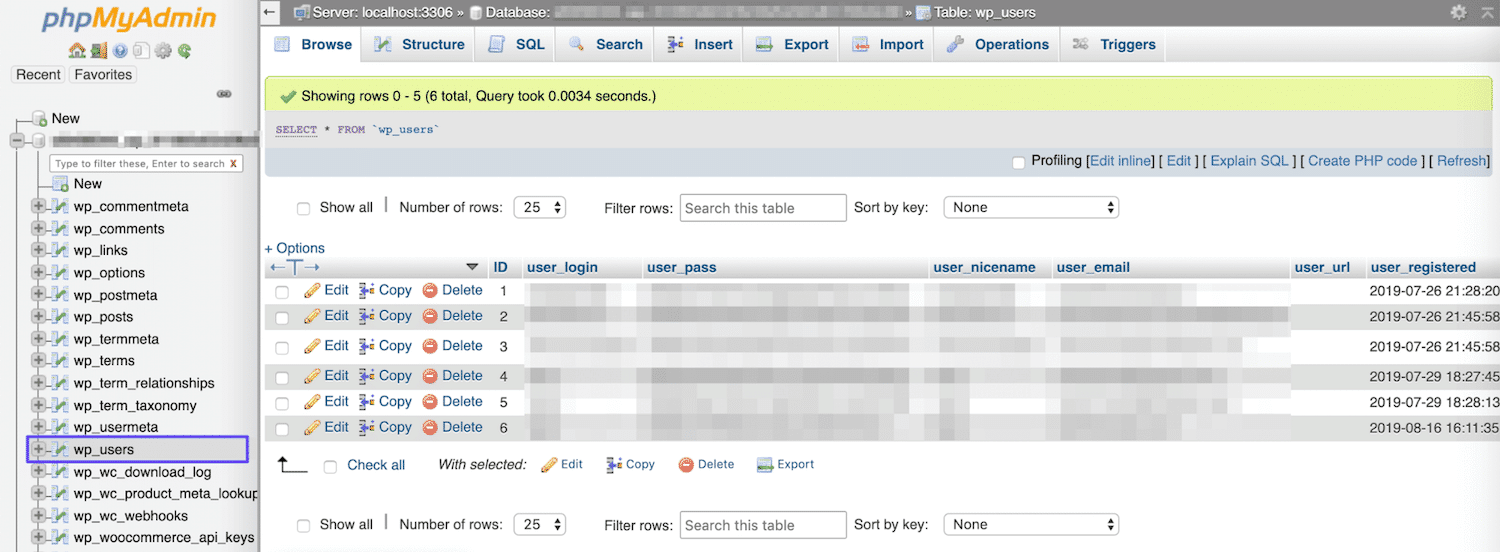Open the Export tab

[793, 44]
